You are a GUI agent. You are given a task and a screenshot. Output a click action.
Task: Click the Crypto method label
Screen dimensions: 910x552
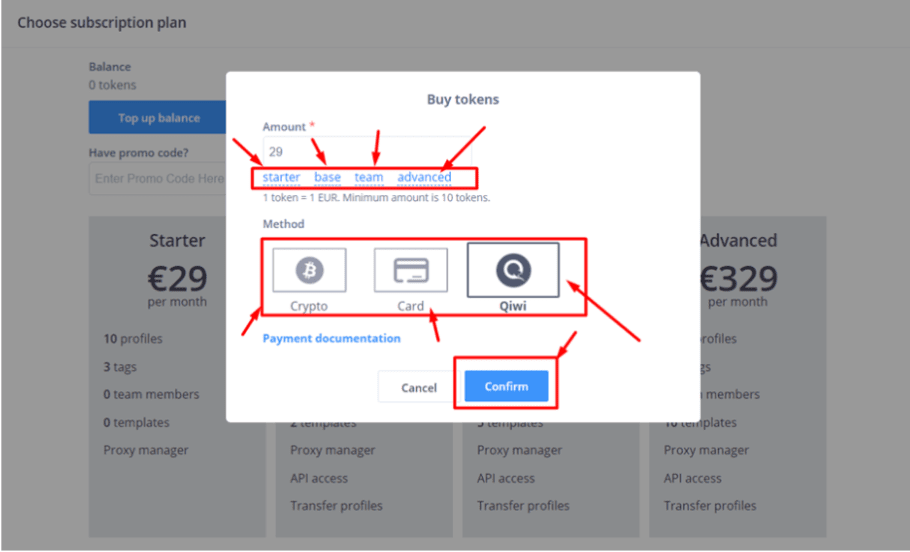309,306
